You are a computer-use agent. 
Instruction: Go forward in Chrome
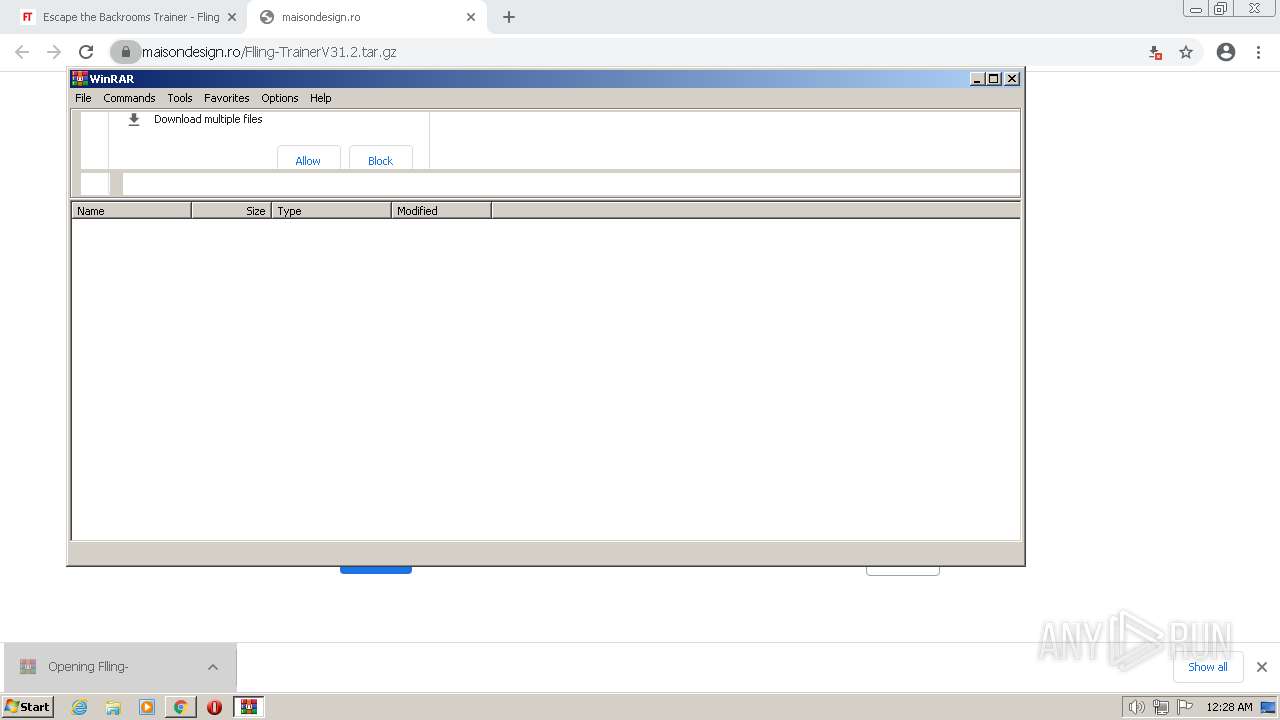click(54, 52)
